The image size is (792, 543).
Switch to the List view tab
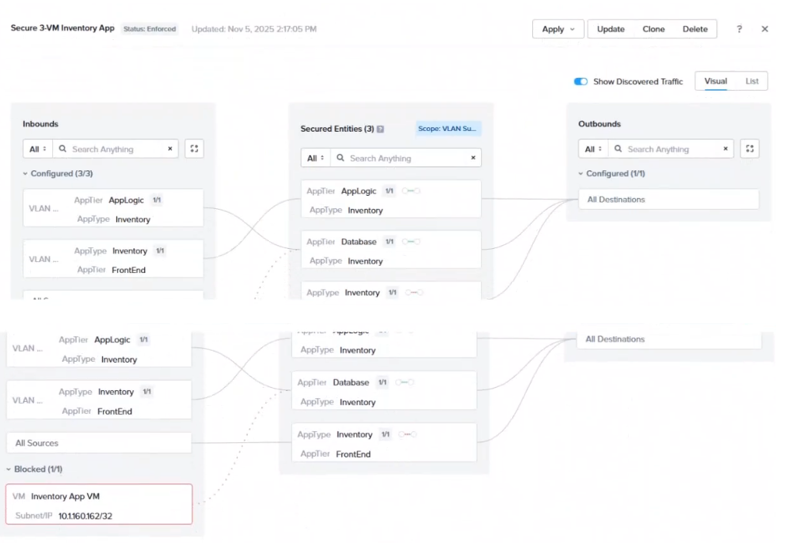[x=752, y=81]
